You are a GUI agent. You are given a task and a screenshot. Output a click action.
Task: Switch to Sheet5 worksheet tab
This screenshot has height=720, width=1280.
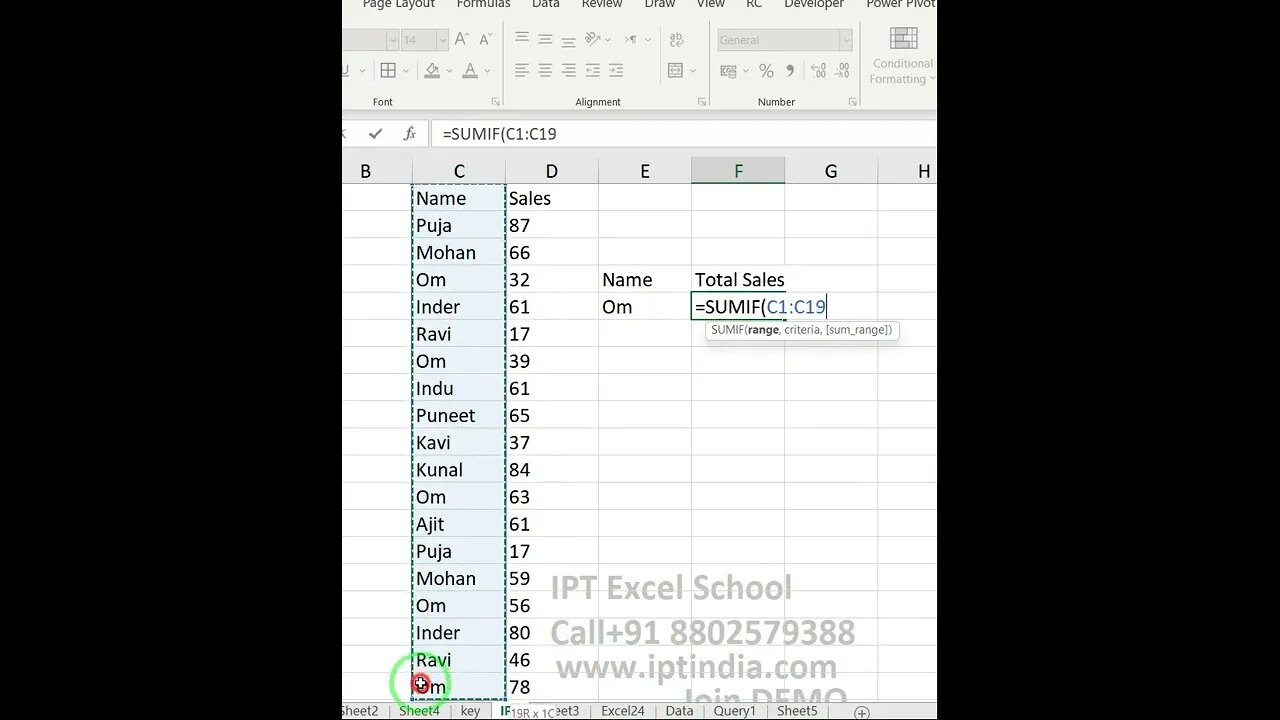coord(797,711)
